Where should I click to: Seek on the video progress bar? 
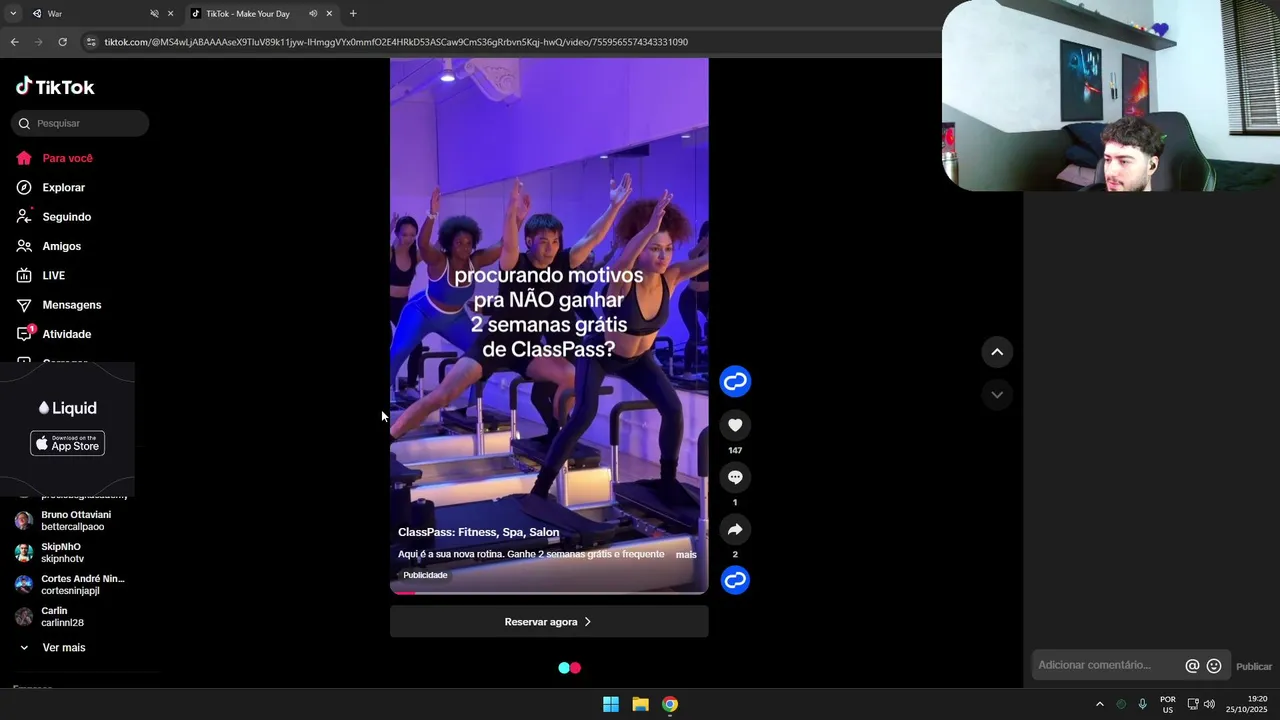pos(549,592)
